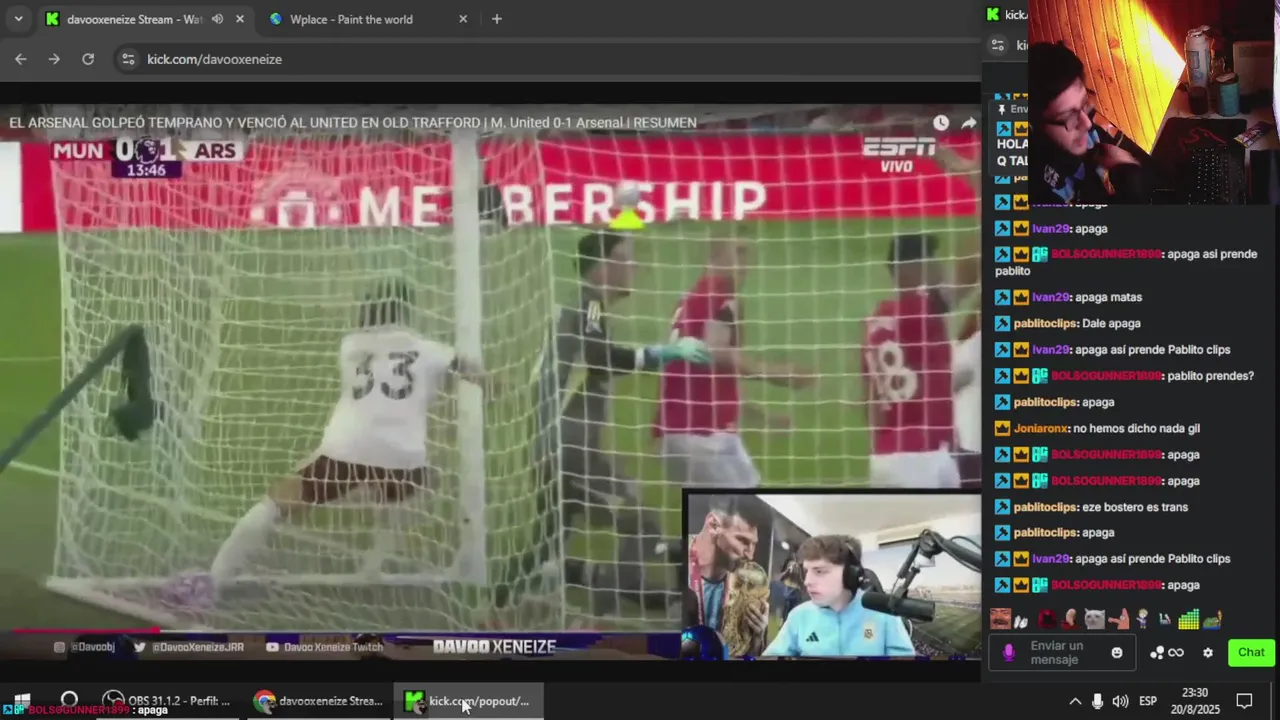
Task: Click the name in 'BOLSOGUNNER1899: pablito prendes?'
Action: click(1105, 376)
